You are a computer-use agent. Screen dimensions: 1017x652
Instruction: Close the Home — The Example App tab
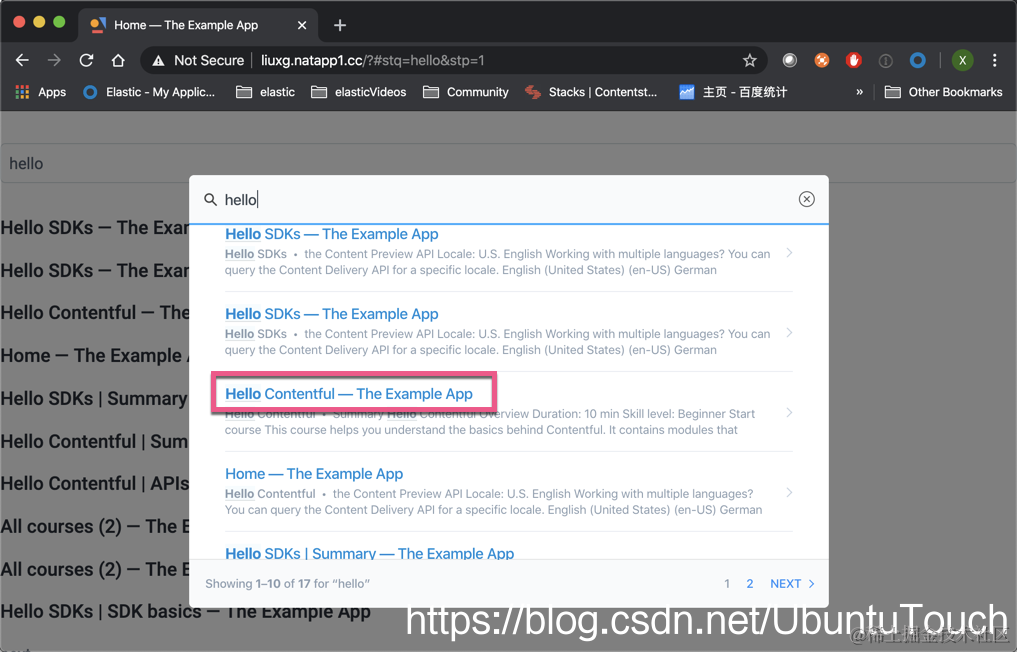(x=302, y=25)
